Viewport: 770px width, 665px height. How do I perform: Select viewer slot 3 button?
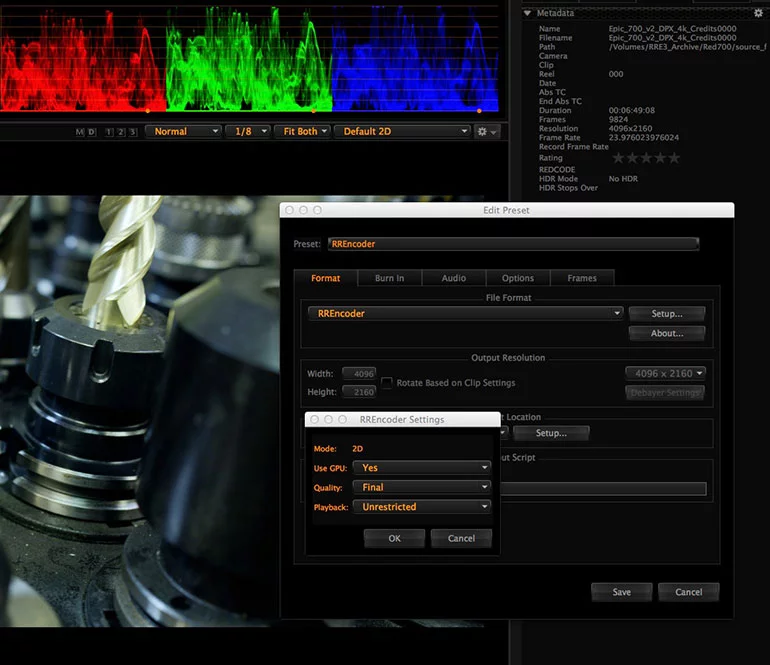[133, 132]
